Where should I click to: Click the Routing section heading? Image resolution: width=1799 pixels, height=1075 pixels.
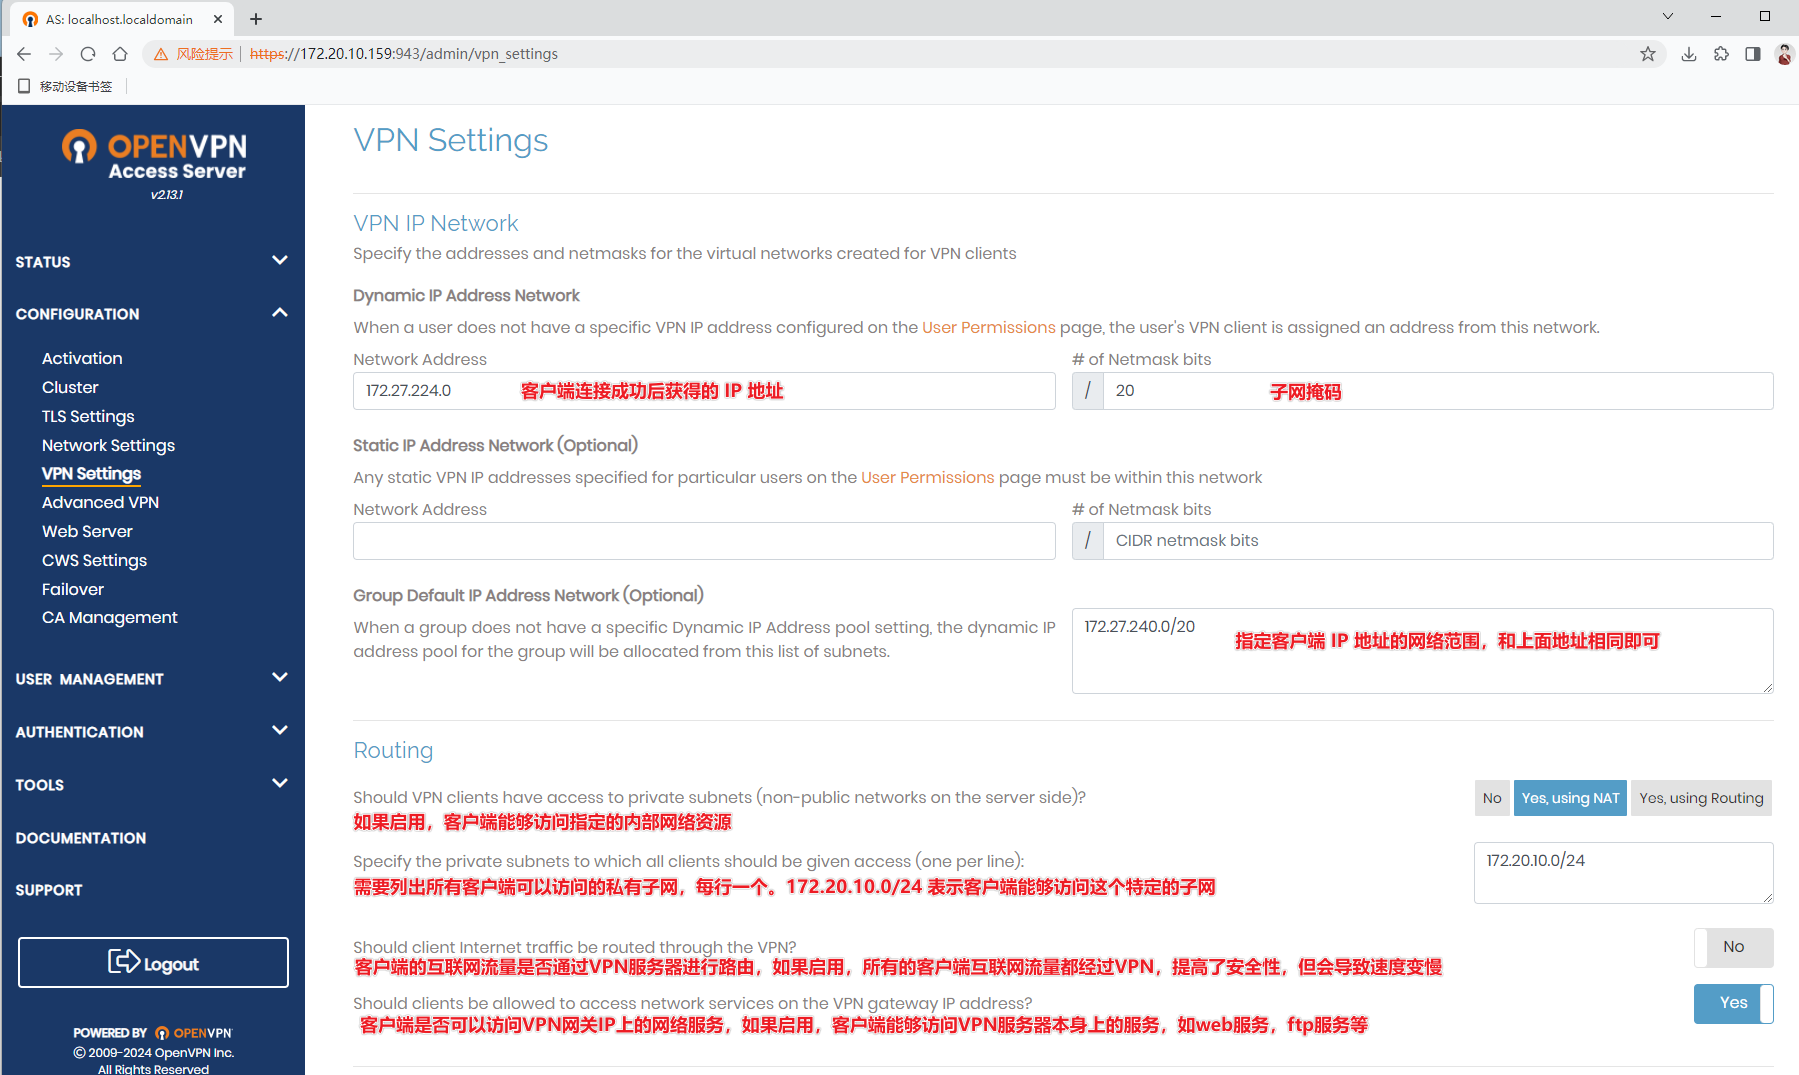pyautogui.click(x=393, y=750)
